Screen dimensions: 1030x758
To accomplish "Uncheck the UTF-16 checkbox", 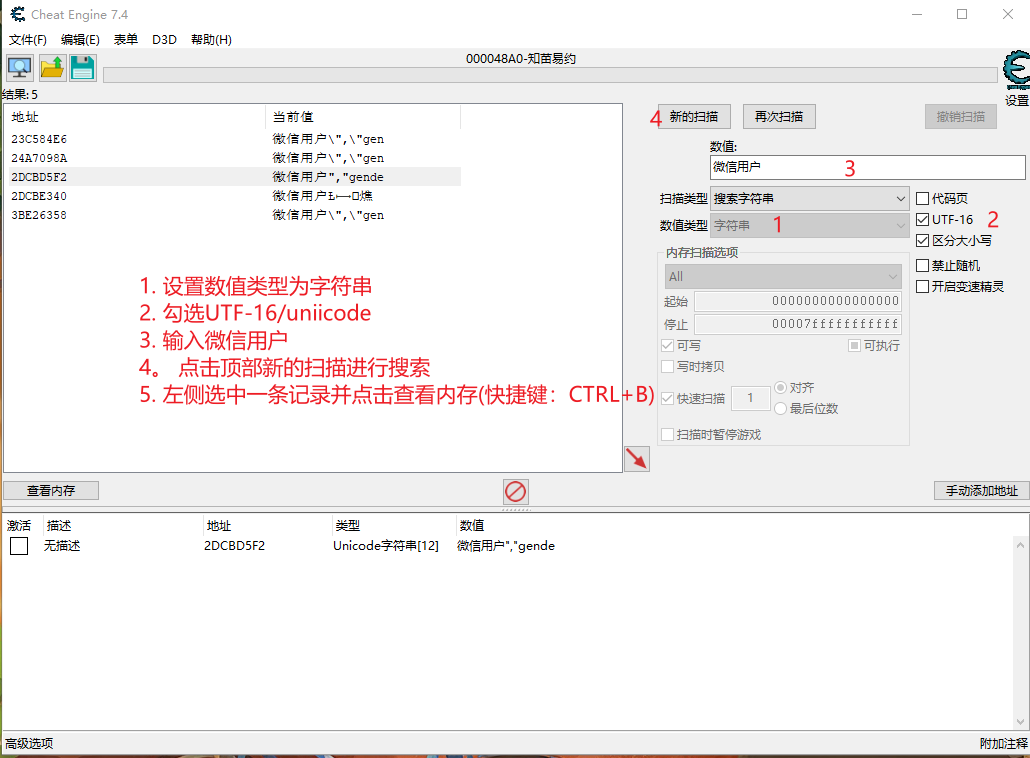I will click(x=922, y=219).
